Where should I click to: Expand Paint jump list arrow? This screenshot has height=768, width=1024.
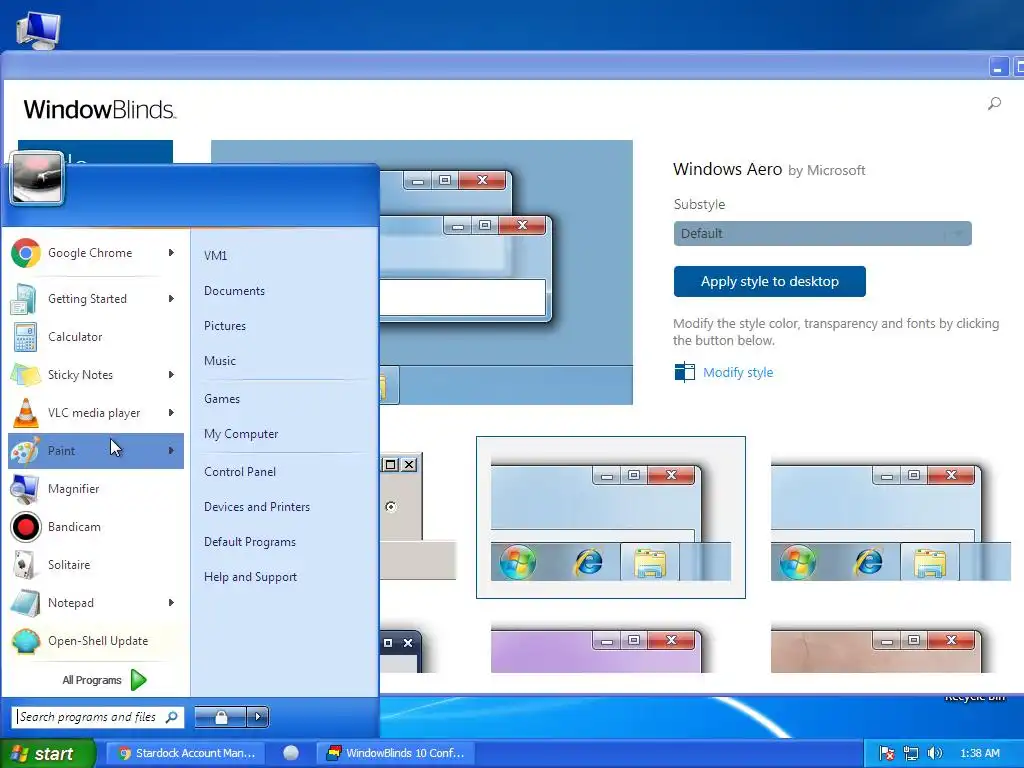point(171,451)
